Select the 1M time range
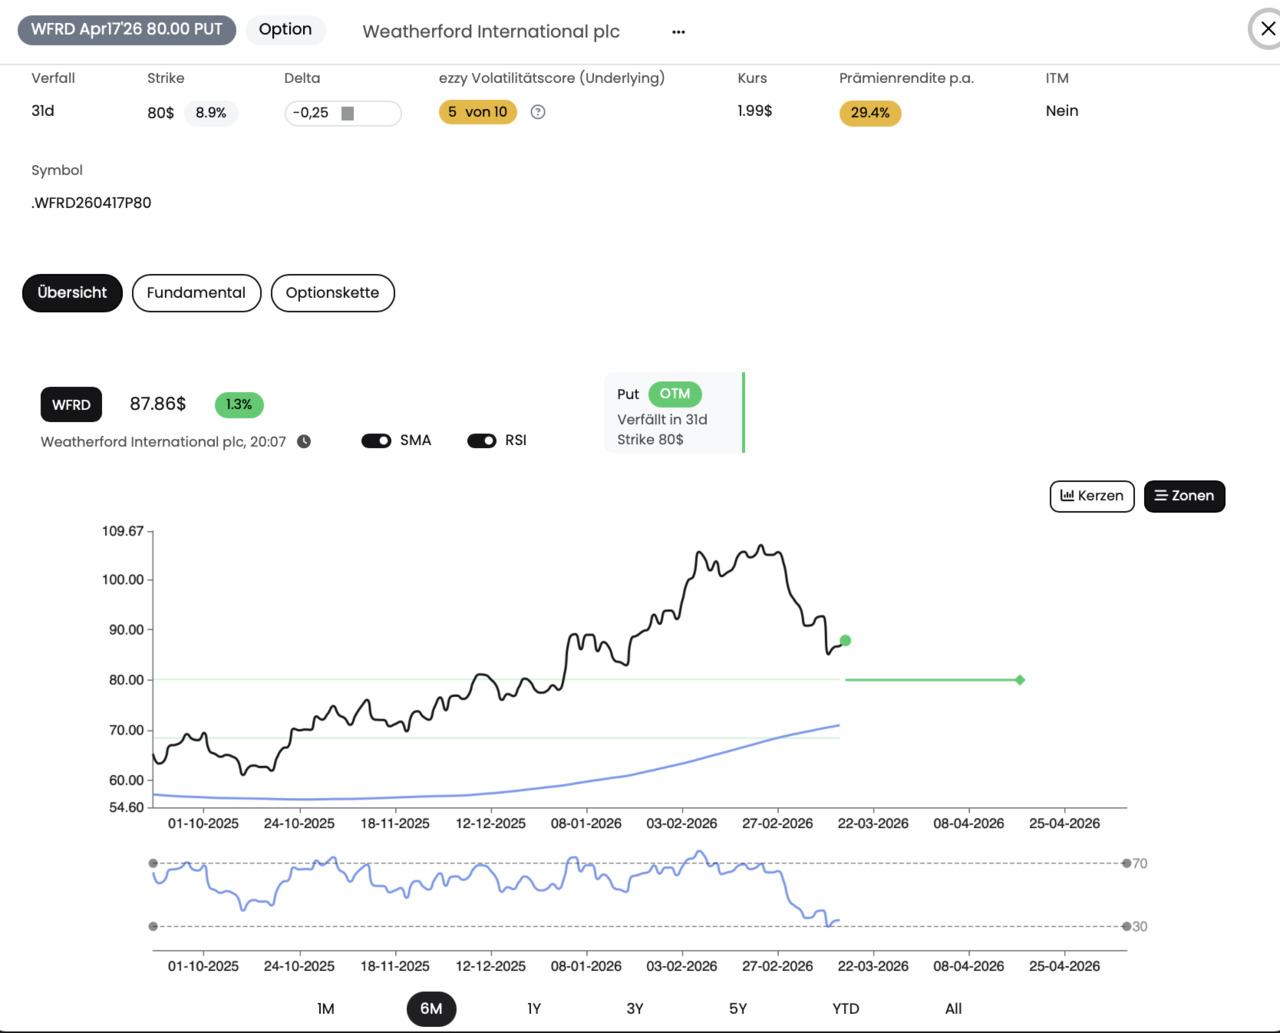Viewport: 1280px width, 1033px height. [x=325, y=1009]
